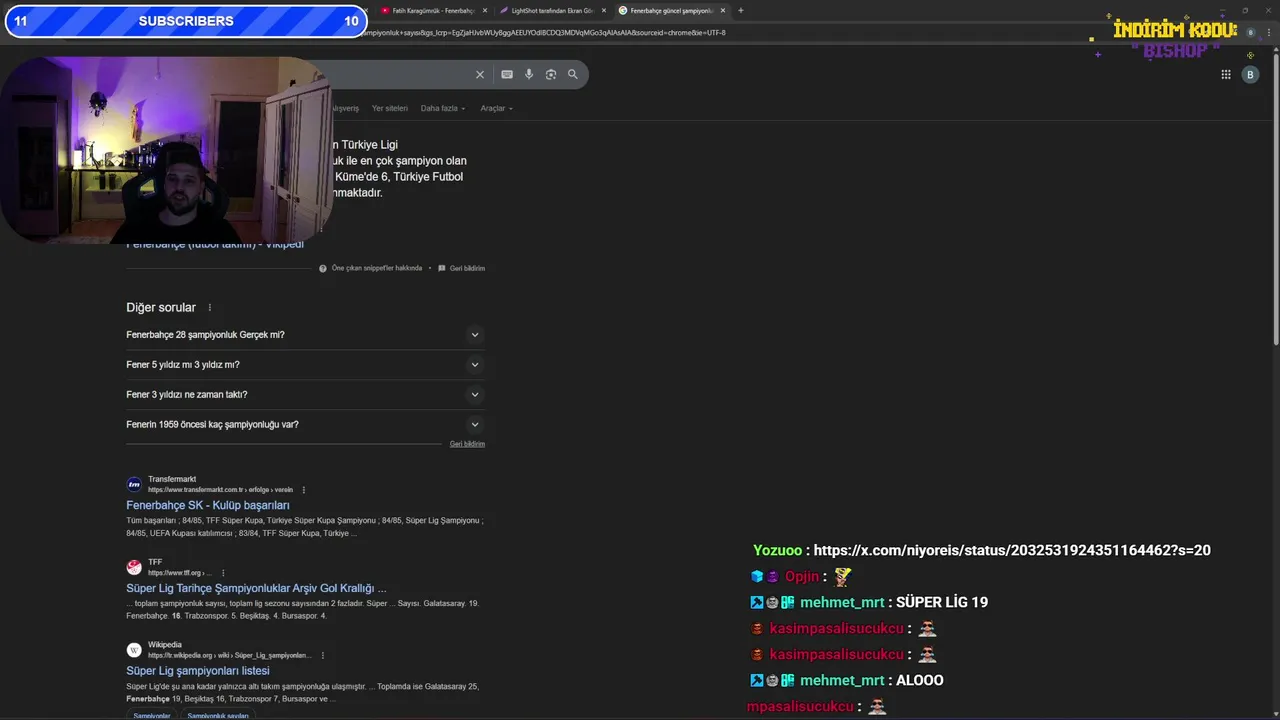Image resolution: width=1280 pixels, height=720 pixels.
Task: Open a new browser tab
Action: pos(740,10)
